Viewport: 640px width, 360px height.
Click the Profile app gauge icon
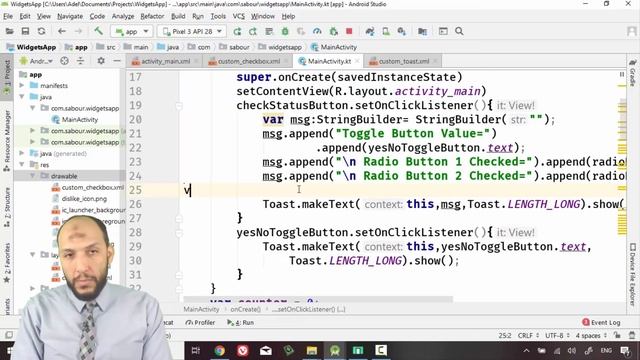click(317, 31)
